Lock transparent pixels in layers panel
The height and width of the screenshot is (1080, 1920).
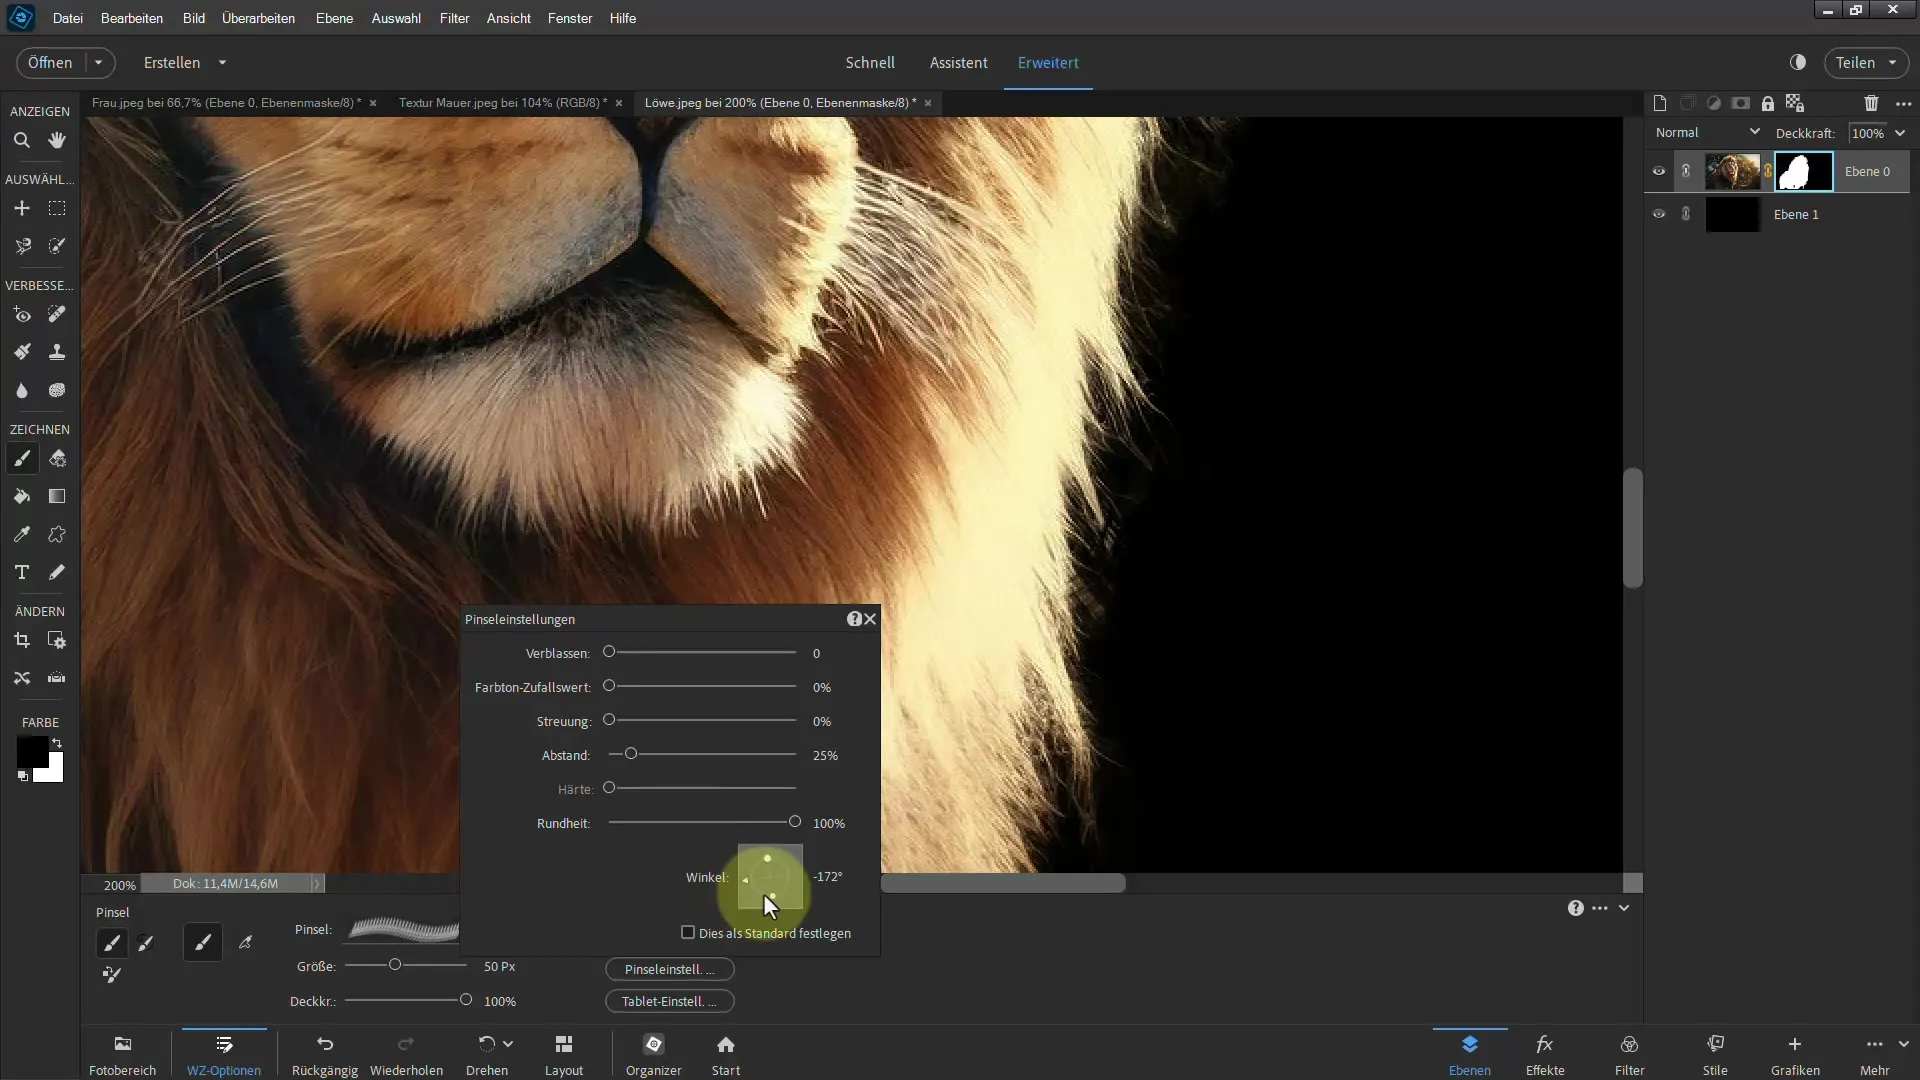click(1795, 103)
